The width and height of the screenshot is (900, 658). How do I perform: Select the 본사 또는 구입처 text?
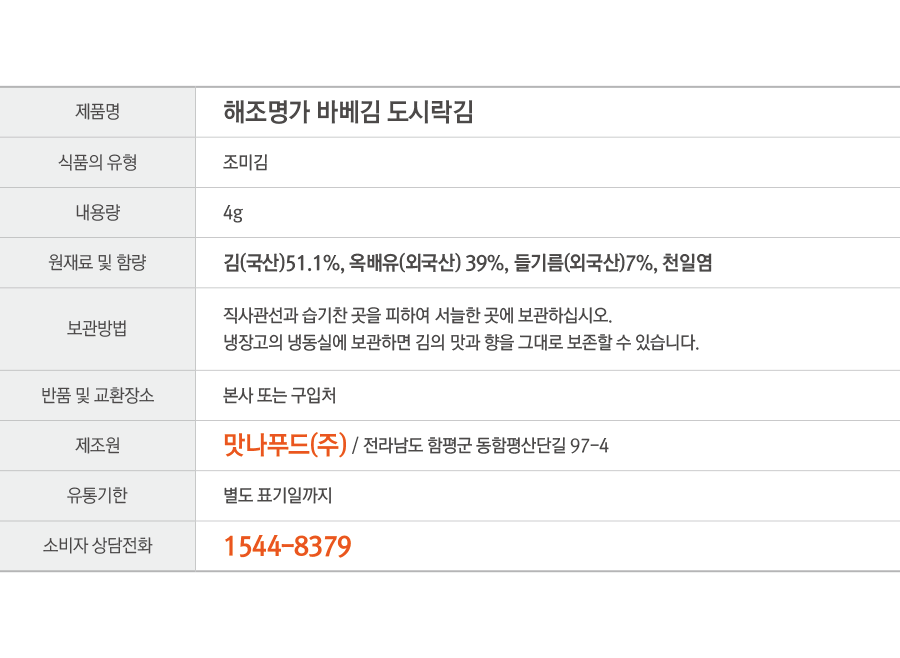[x=280, y=395]
